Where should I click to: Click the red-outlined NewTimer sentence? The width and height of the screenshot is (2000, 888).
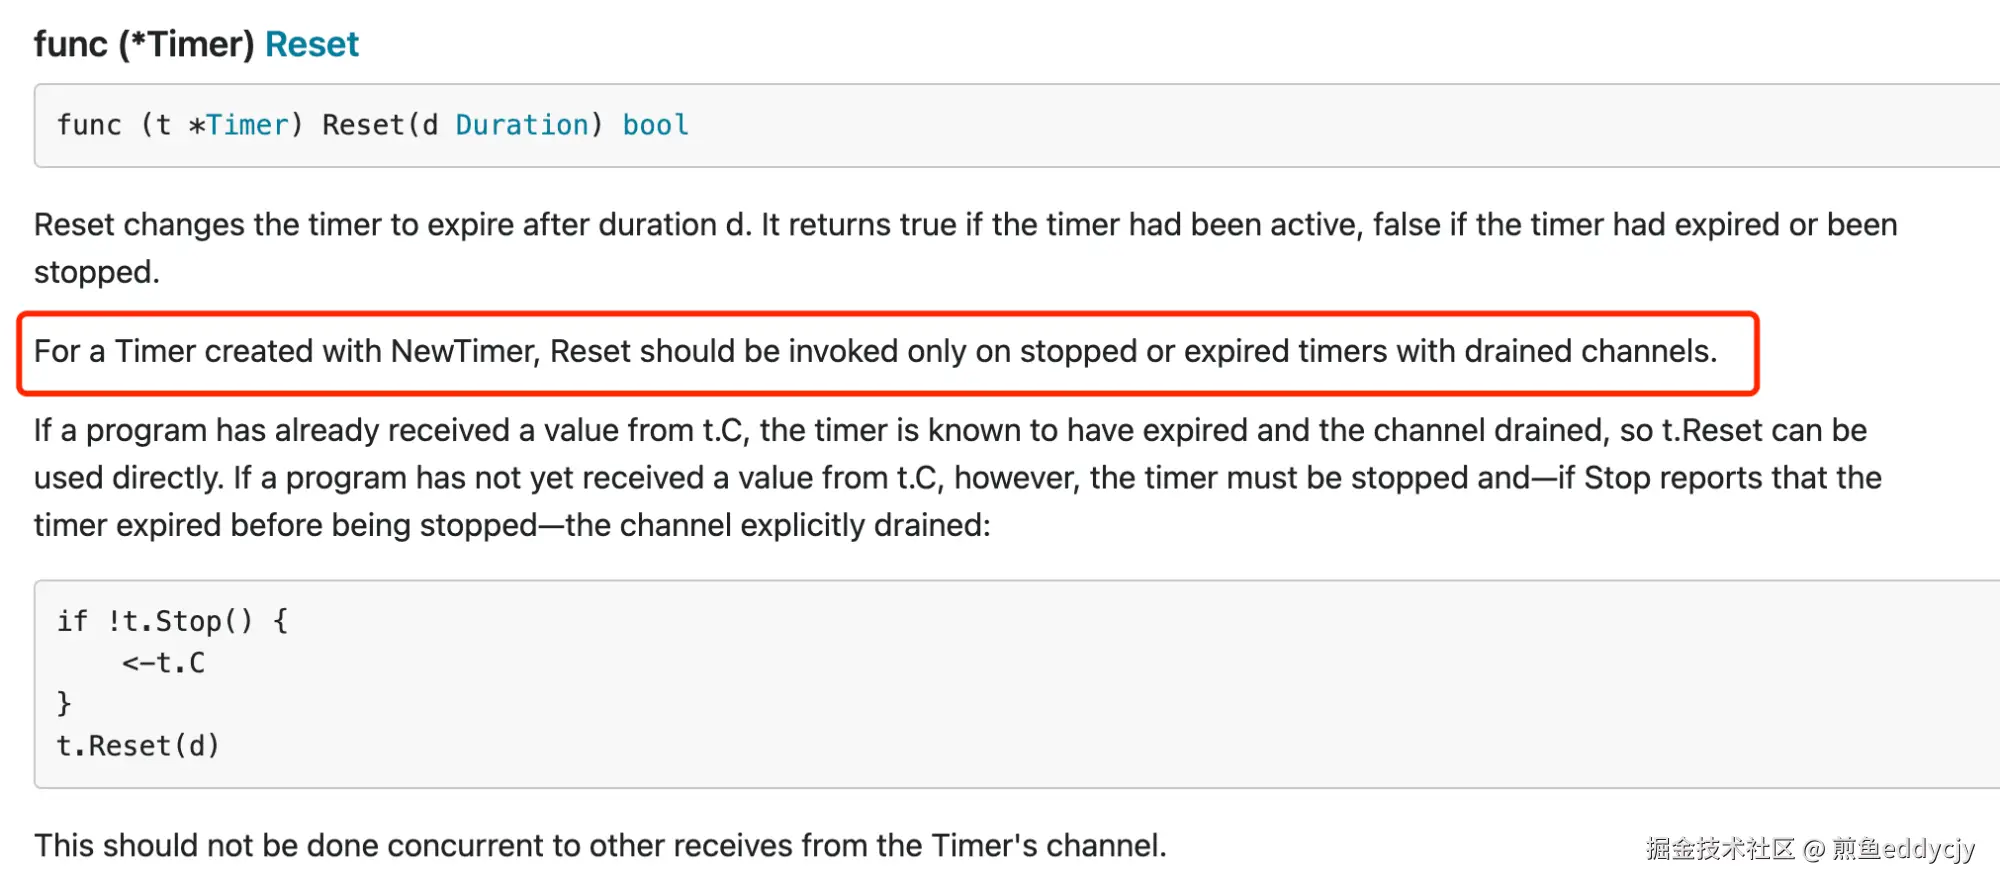875,352
